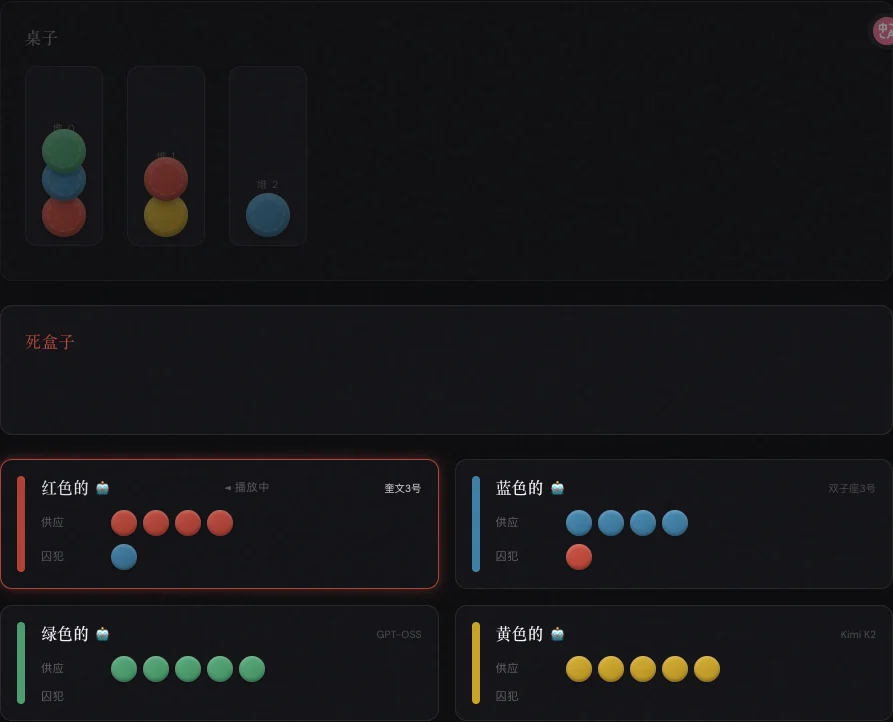Click the 桌子 heading
This screenshot has height=722, width=893.
(42, 39)
